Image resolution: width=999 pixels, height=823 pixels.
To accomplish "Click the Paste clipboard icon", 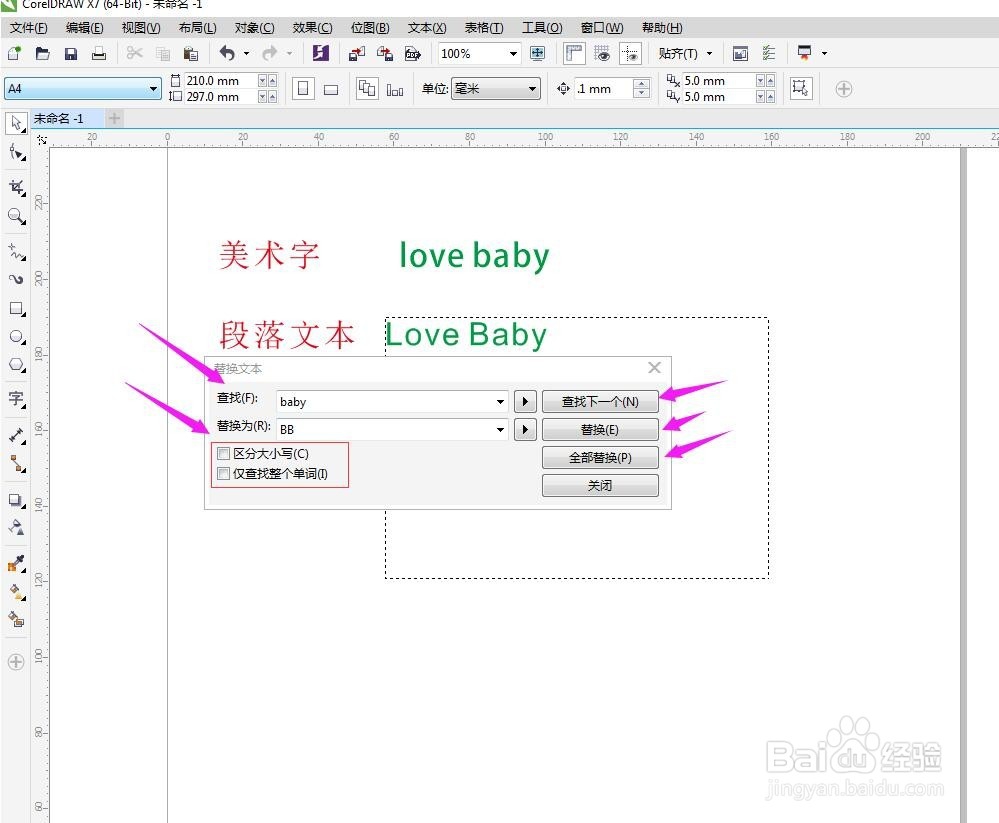I will click(190, 54).
